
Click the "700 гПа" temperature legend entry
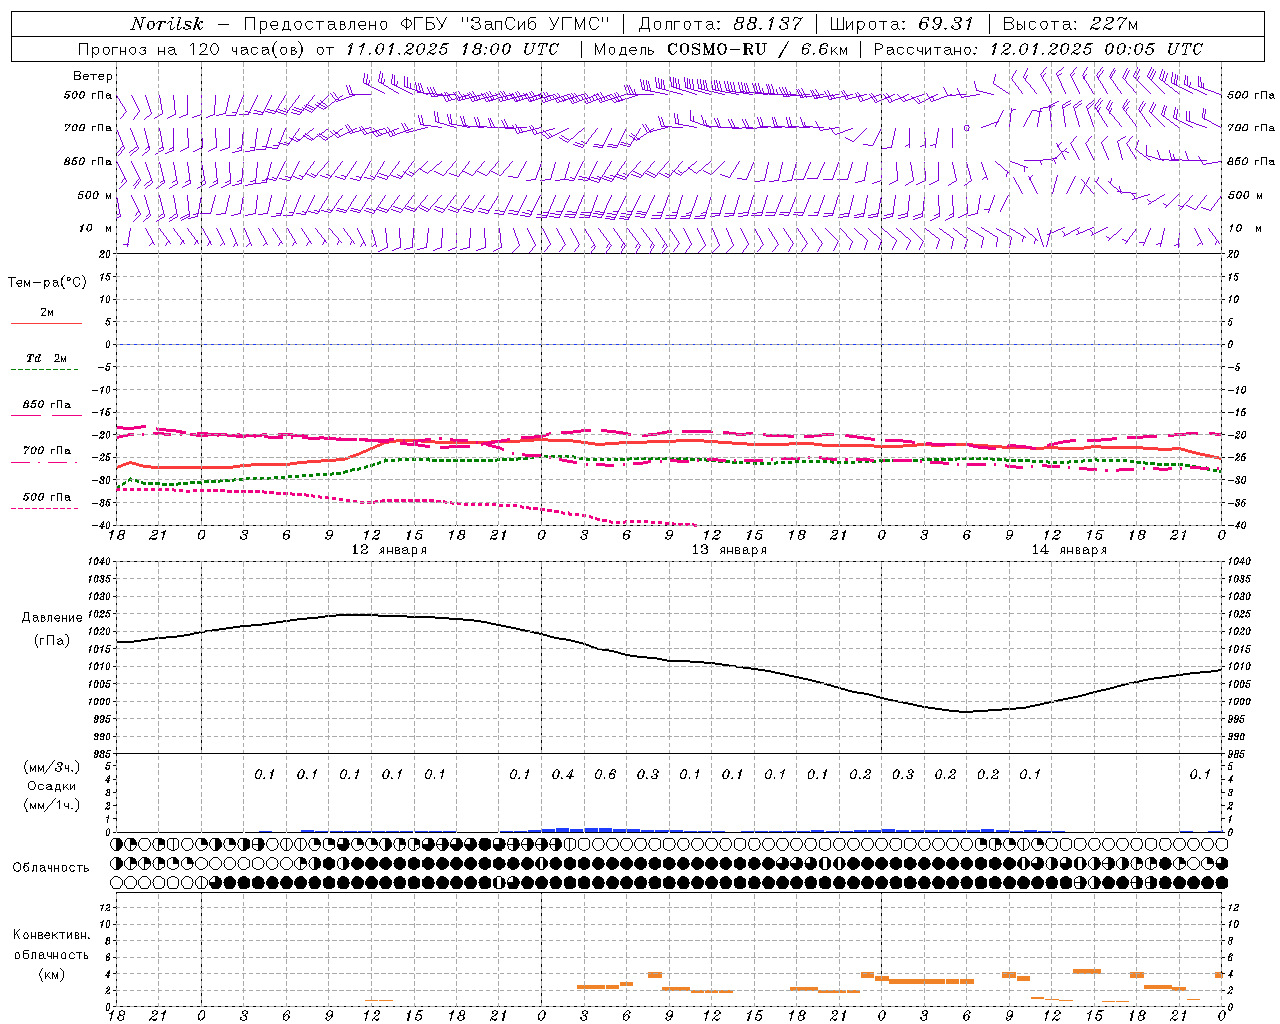[x=47, y=451]
